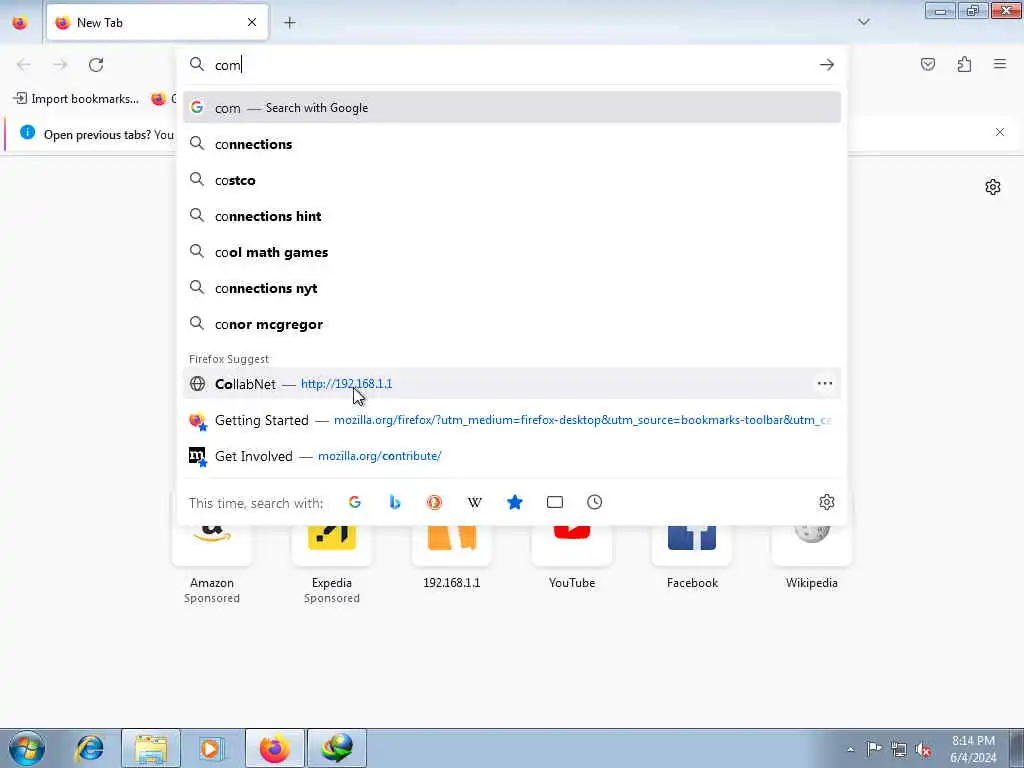The image size is (1024, 768).
Task: Show hidden system tray icons arrow
Action: (850, 749)
